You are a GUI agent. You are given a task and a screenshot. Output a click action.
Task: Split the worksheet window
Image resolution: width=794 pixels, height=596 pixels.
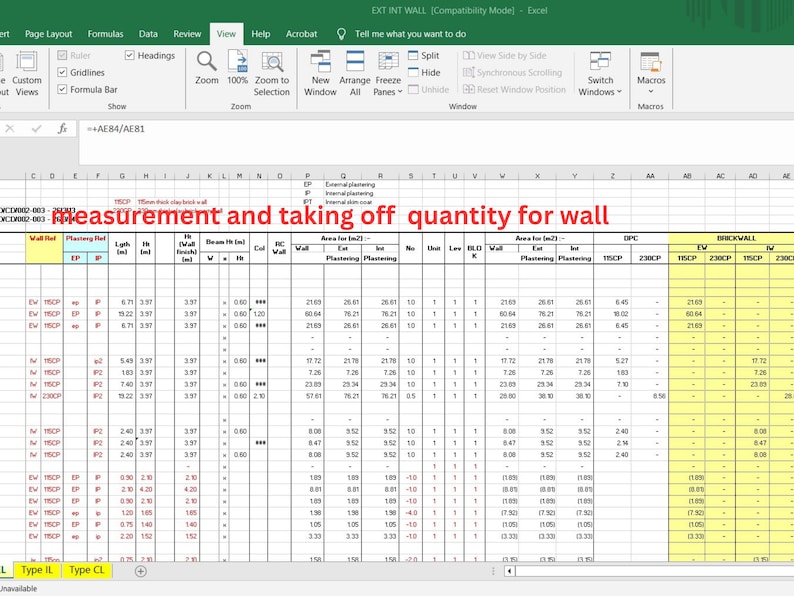[x=424, y=55]
